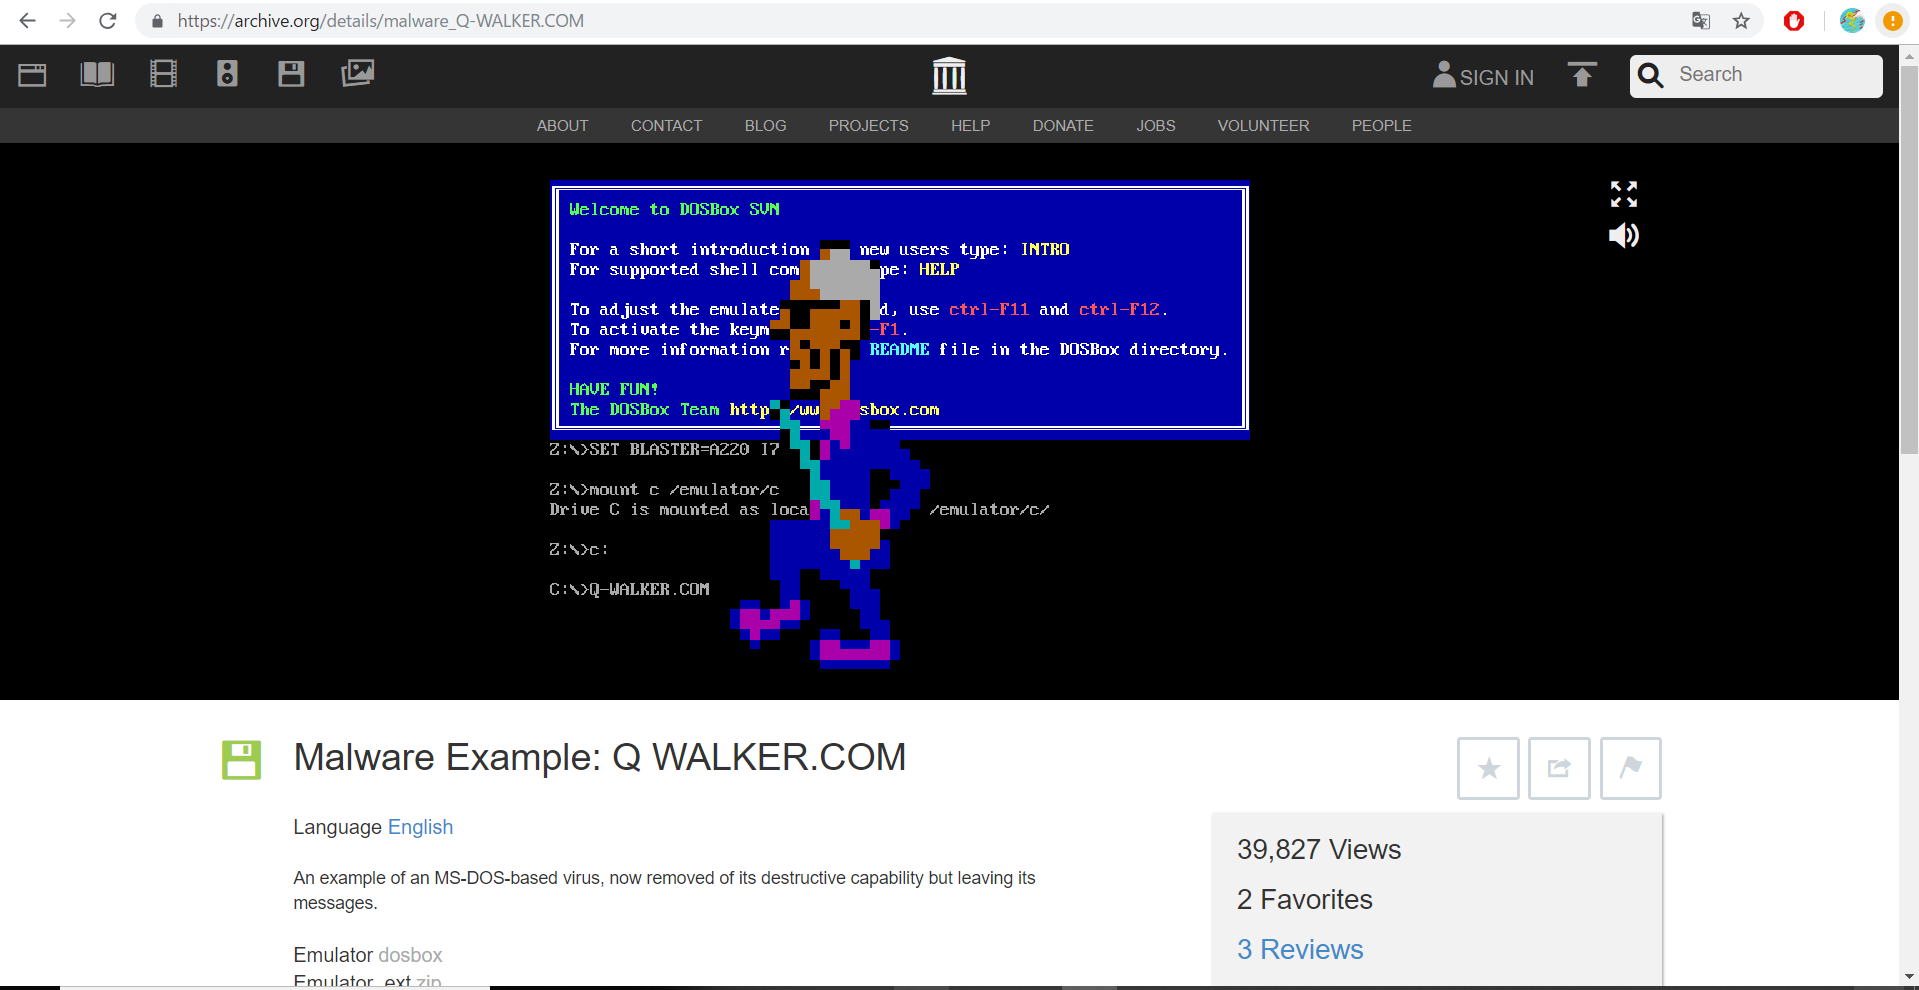This screenshot has width=1919, height=990.
Task: Bookmark this page with star icon
Action: click(x=1741, y=21)
